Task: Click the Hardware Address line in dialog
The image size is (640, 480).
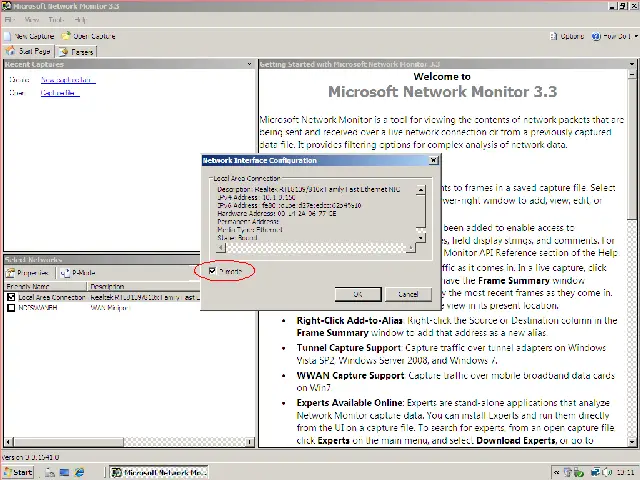Action: tap(277, 213)
